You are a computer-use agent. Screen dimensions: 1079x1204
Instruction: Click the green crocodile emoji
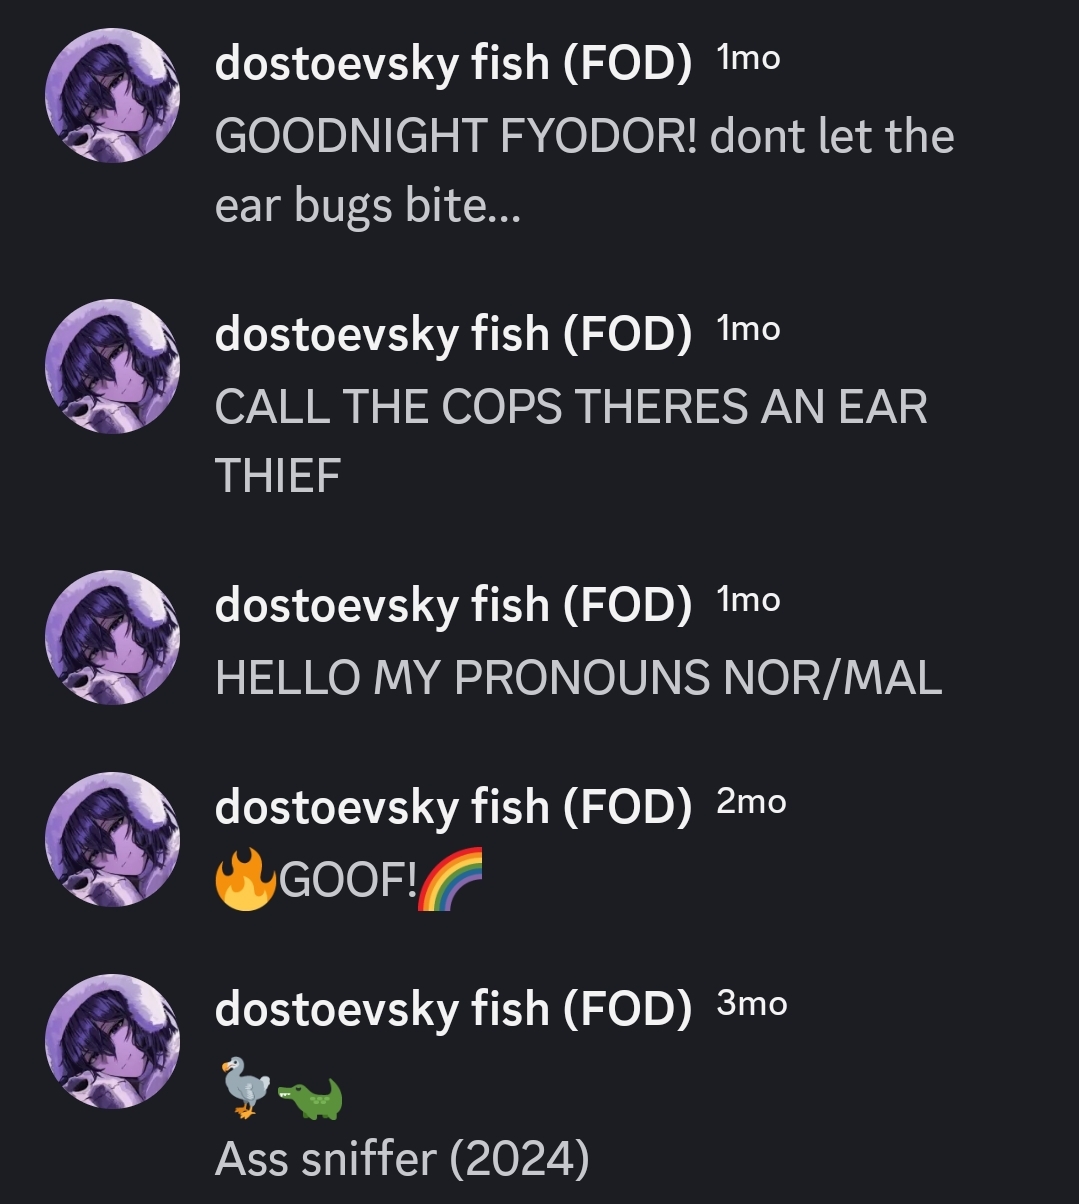[x=309, y=1099]
